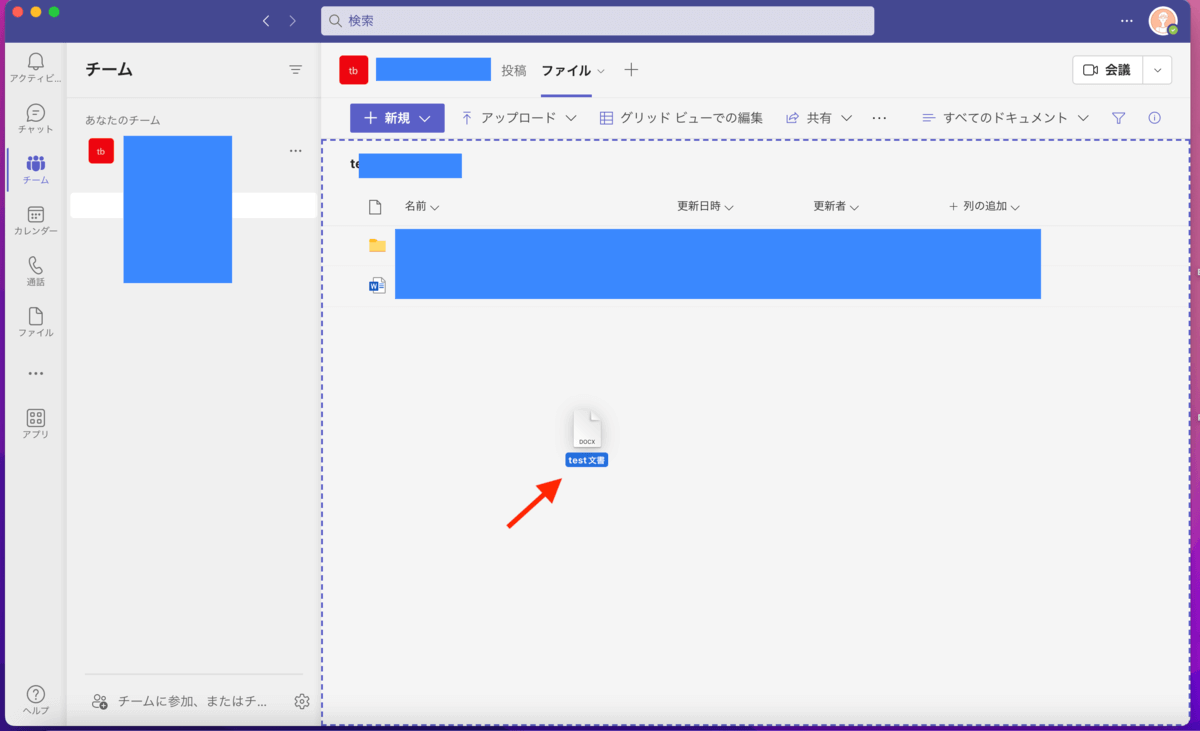Expand the dropdown arrow beside 会議
The image size is (1200, 731).
[x=1158, y=70]
